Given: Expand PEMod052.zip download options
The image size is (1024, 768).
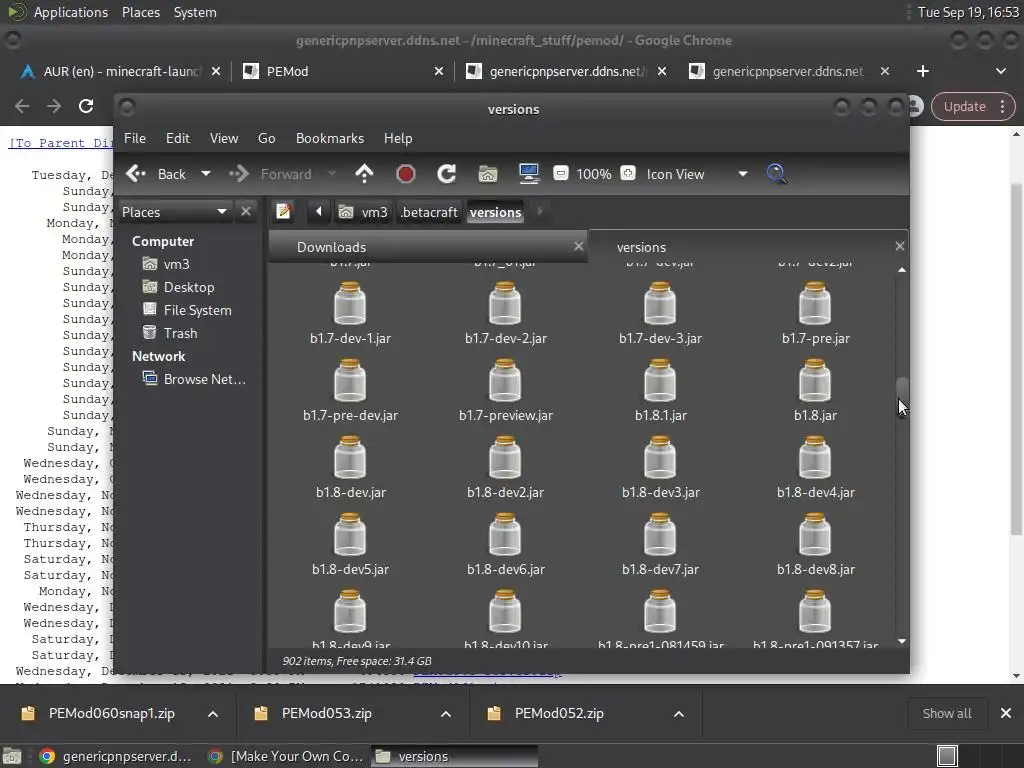Looking at the screenshot, I should click(679, 714).
